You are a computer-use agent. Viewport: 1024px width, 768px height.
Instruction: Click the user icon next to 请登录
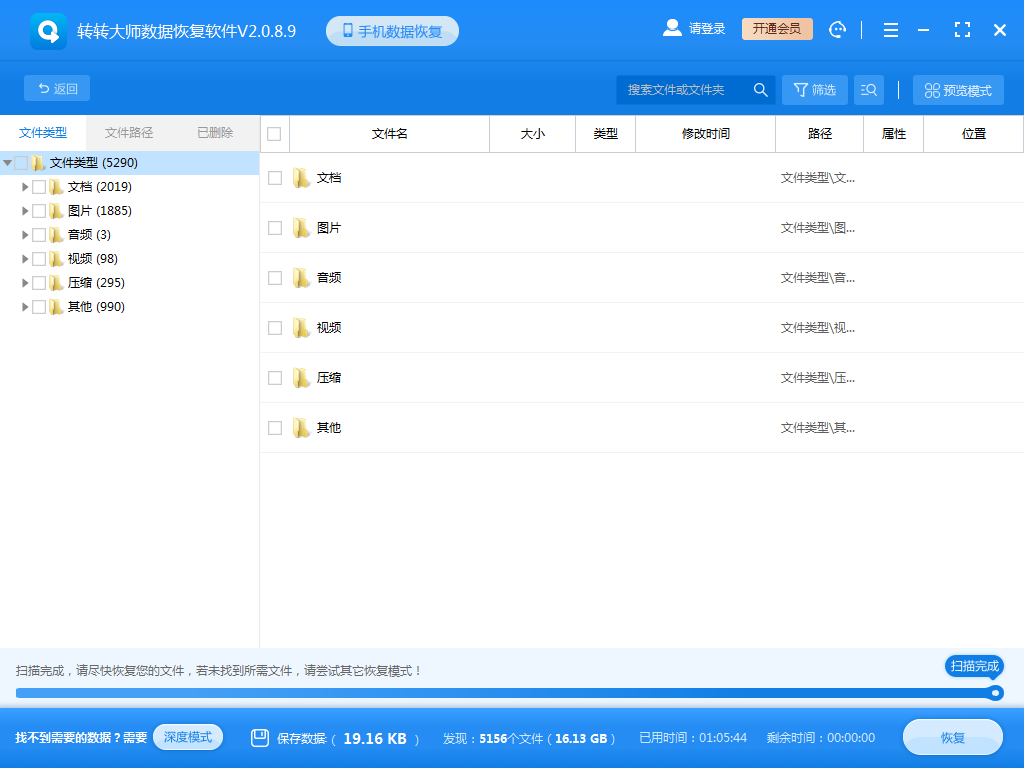tap(672, 28)
